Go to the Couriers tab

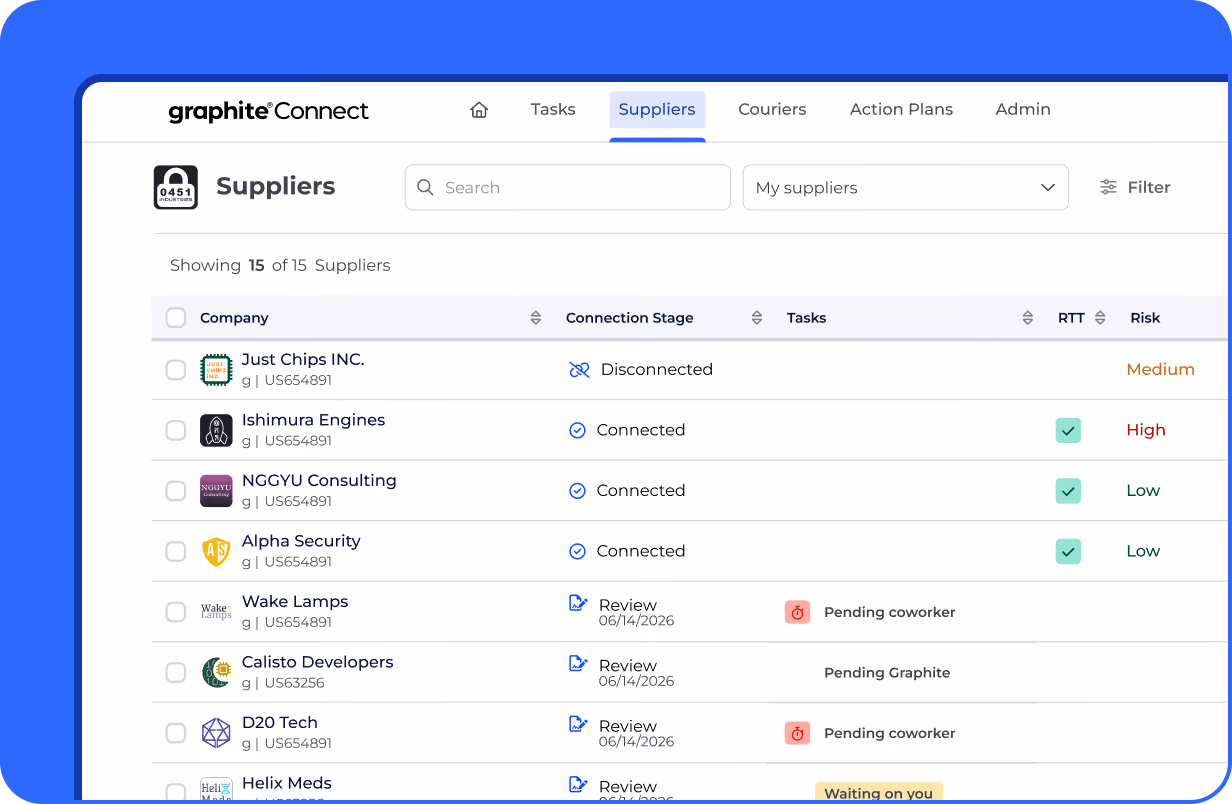point(772,110)
